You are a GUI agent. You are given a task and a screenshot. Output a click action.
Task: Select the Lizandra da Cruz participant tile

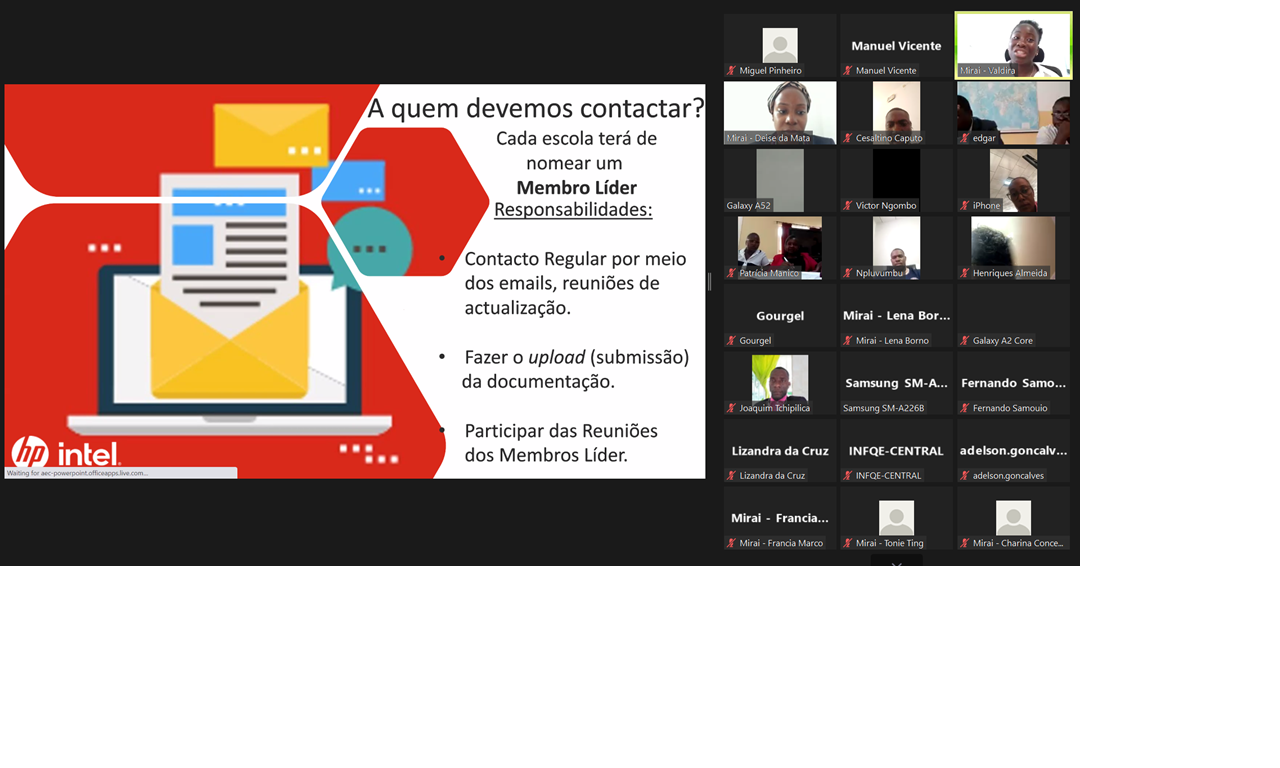(x=780, y=451)
